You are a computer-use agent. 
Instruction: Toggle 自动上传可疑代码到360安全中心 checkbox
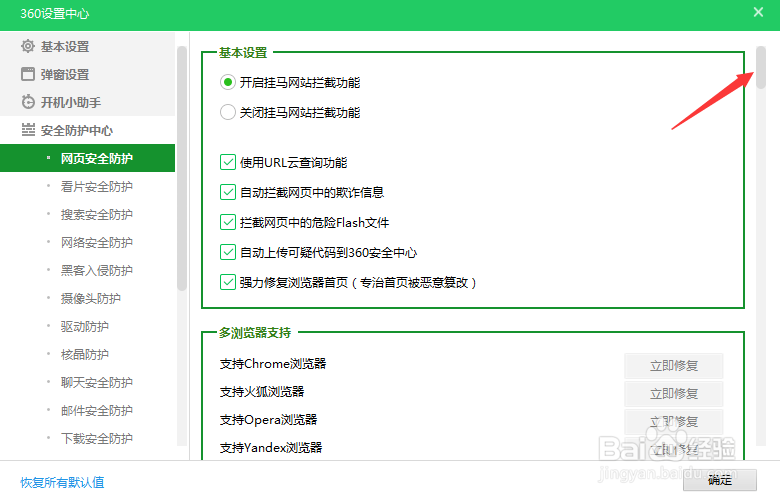pos(228,252)
